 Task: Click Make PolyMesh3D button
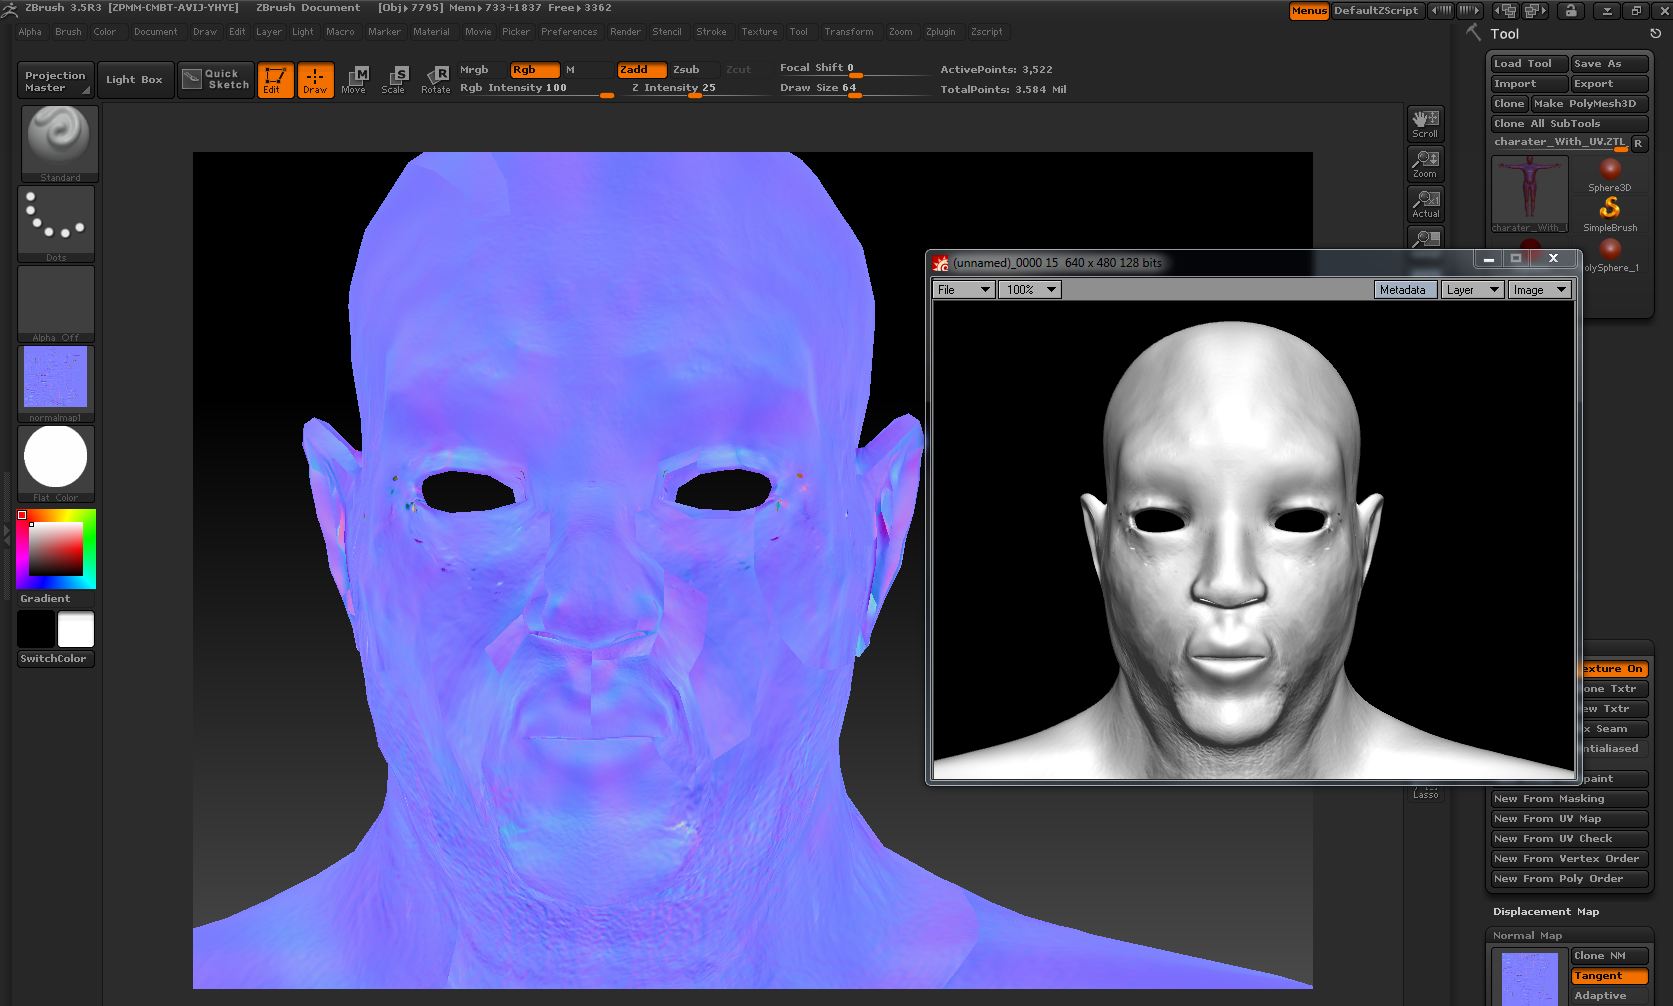(1589, 104)
